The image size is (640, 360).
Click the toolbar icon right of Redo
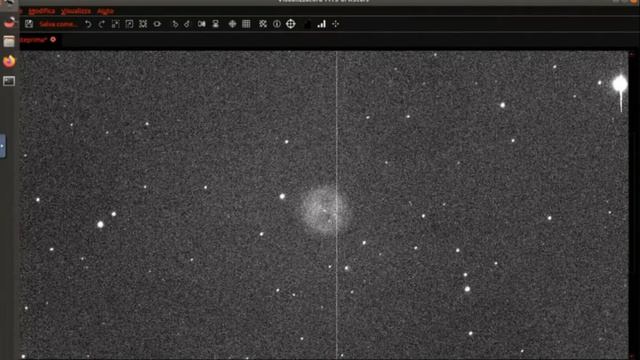[116, 24]
